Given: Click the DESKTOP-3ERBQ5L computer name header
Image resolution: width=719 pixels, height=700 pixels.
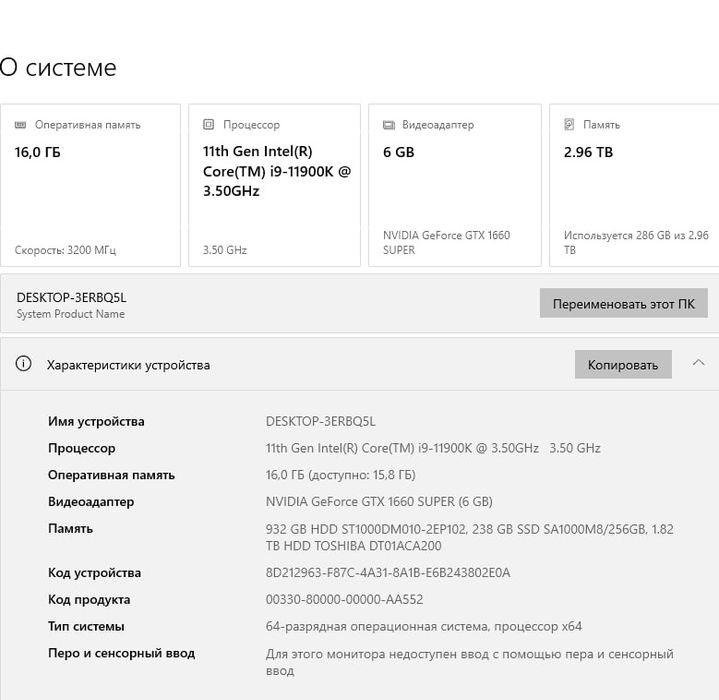Looking at the screenshot, I should (72, 297).
